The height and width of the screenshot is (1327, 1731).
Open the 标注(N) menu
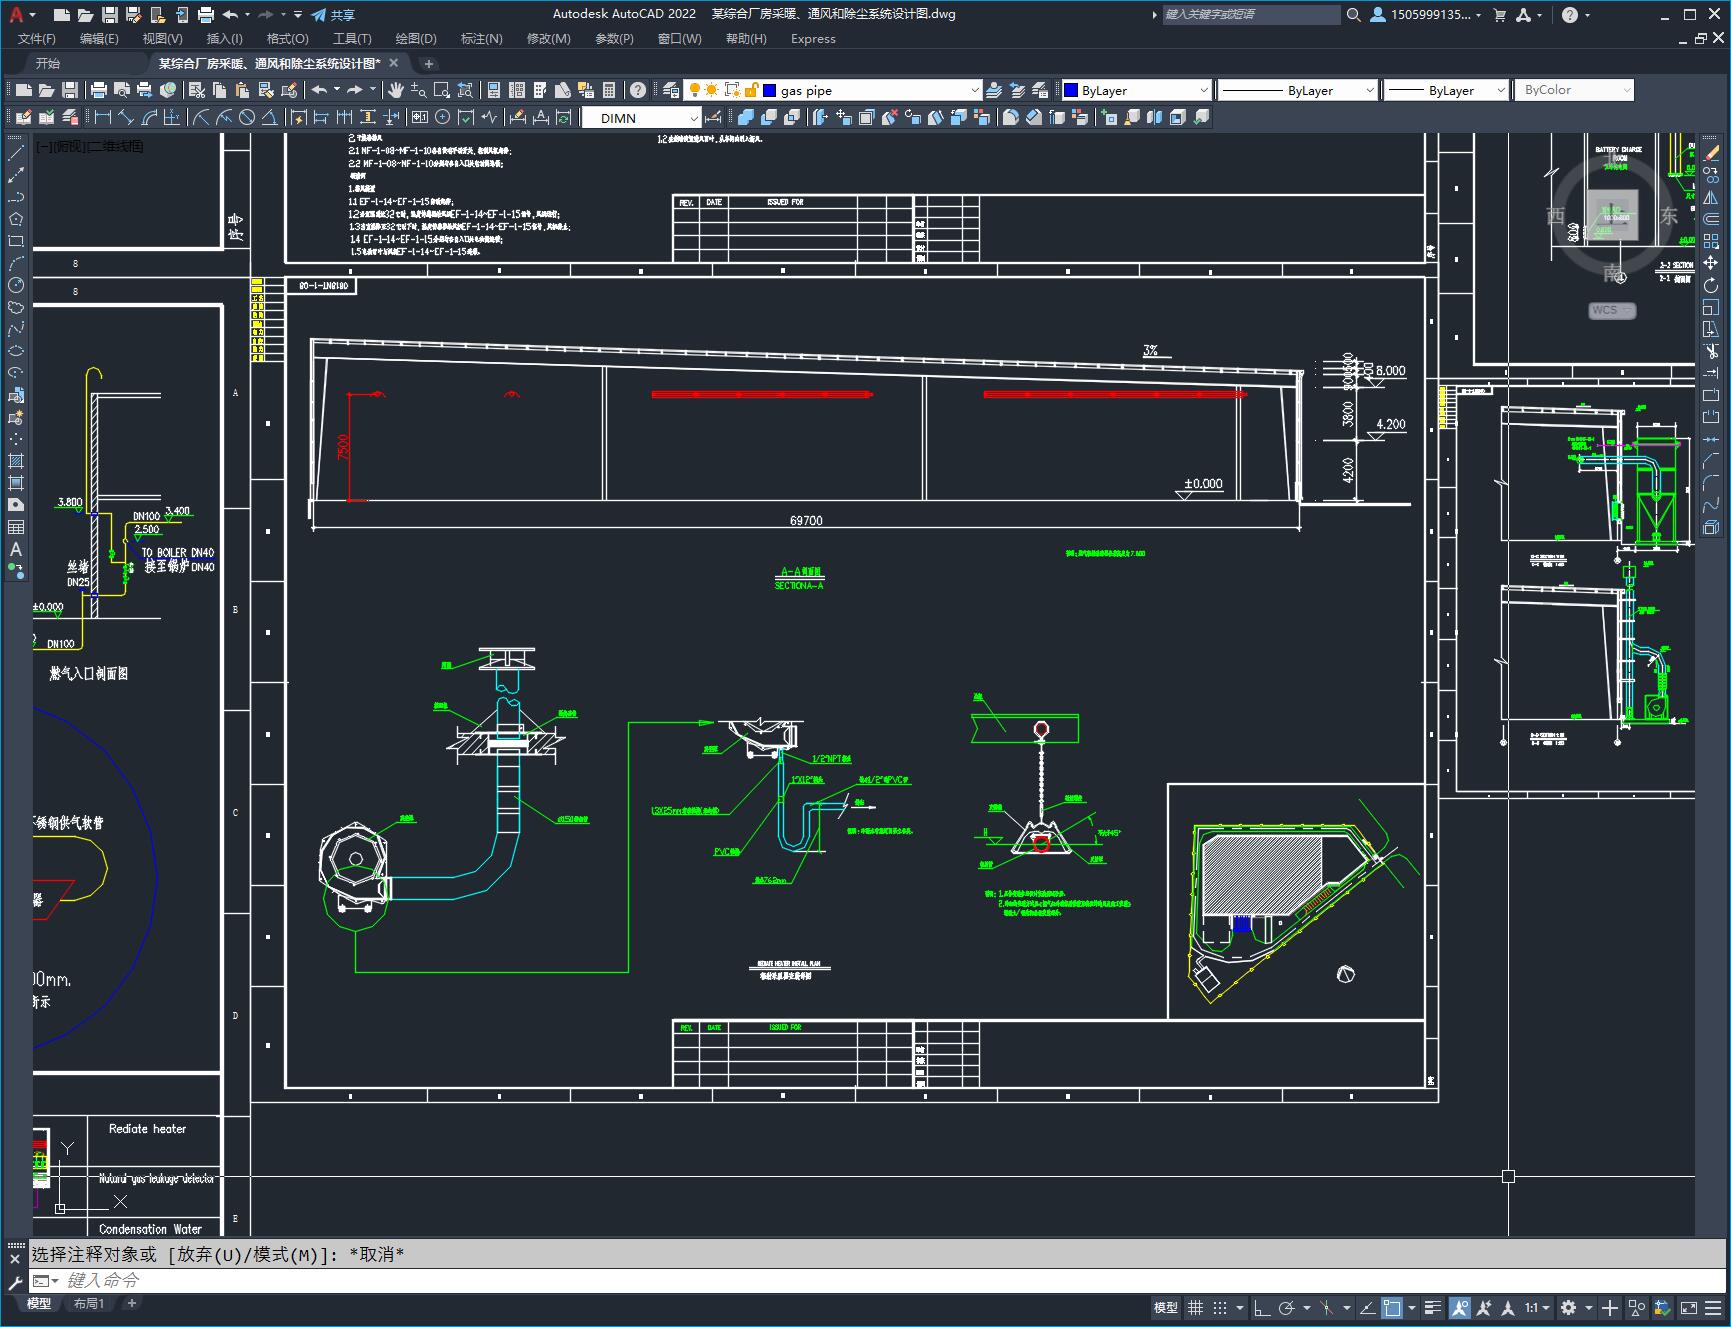click(x=481, y=39)
